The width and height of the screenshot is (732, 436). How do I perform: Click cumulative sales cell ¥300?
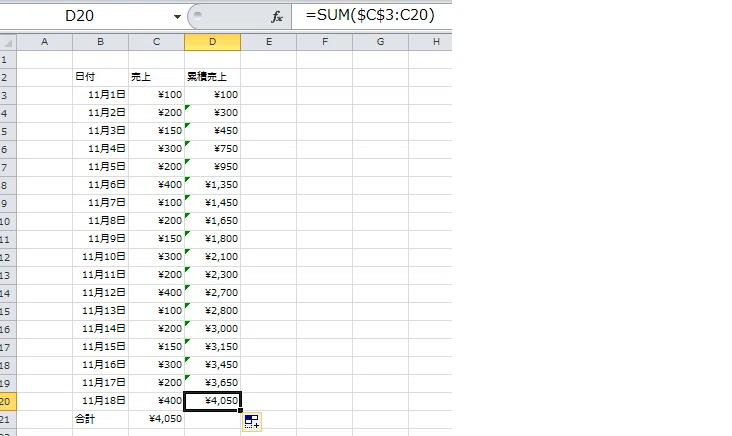(212, 113)
